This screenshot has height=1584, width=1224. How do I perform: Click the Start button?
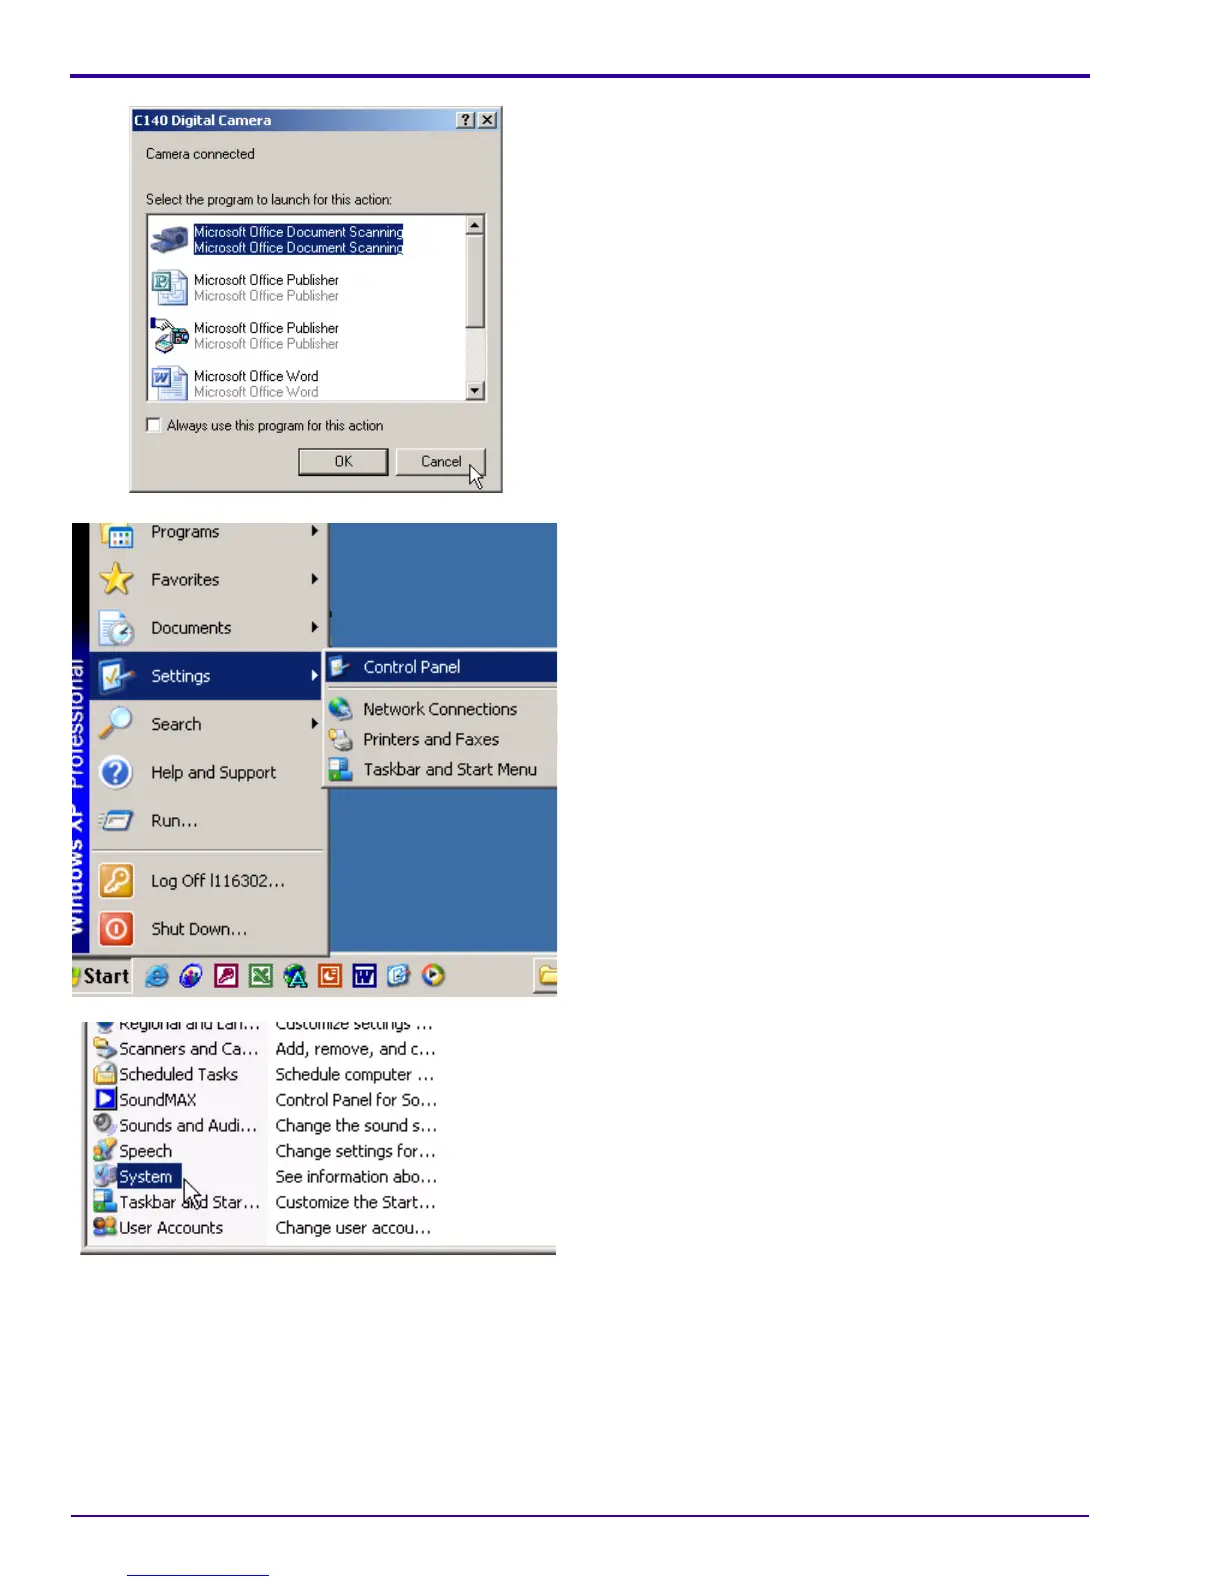coord(101,976)
